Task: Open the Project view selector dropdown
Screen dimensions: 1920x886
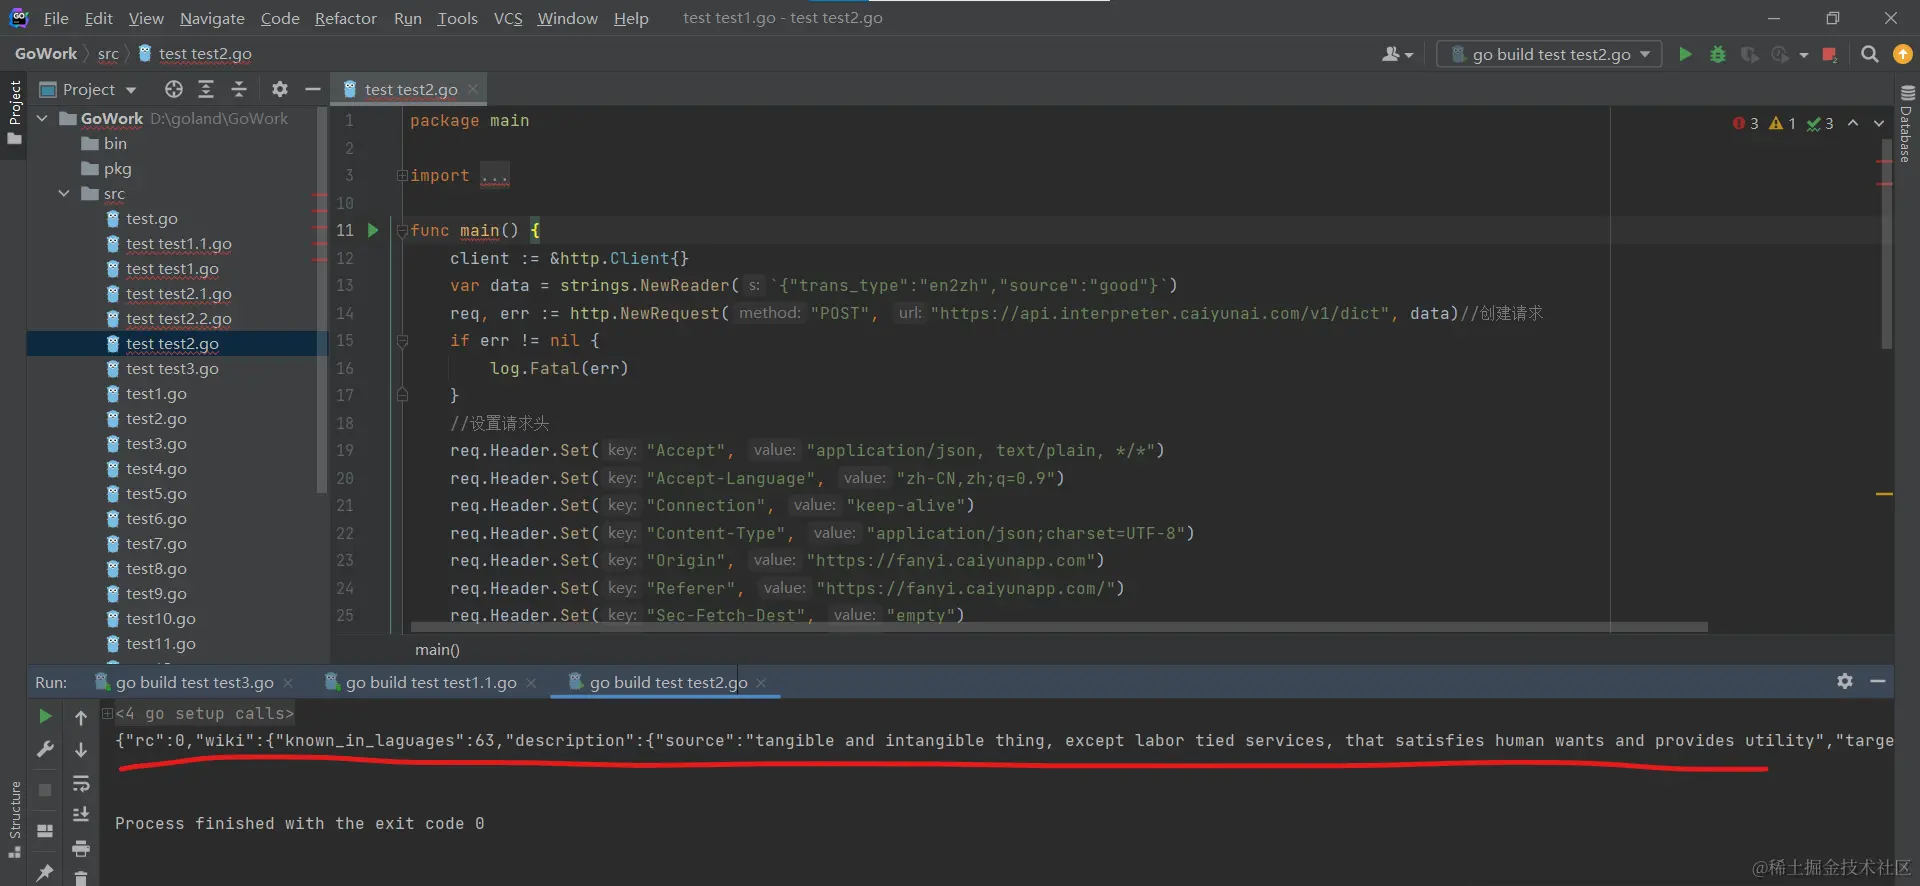Action: [88, 89]
